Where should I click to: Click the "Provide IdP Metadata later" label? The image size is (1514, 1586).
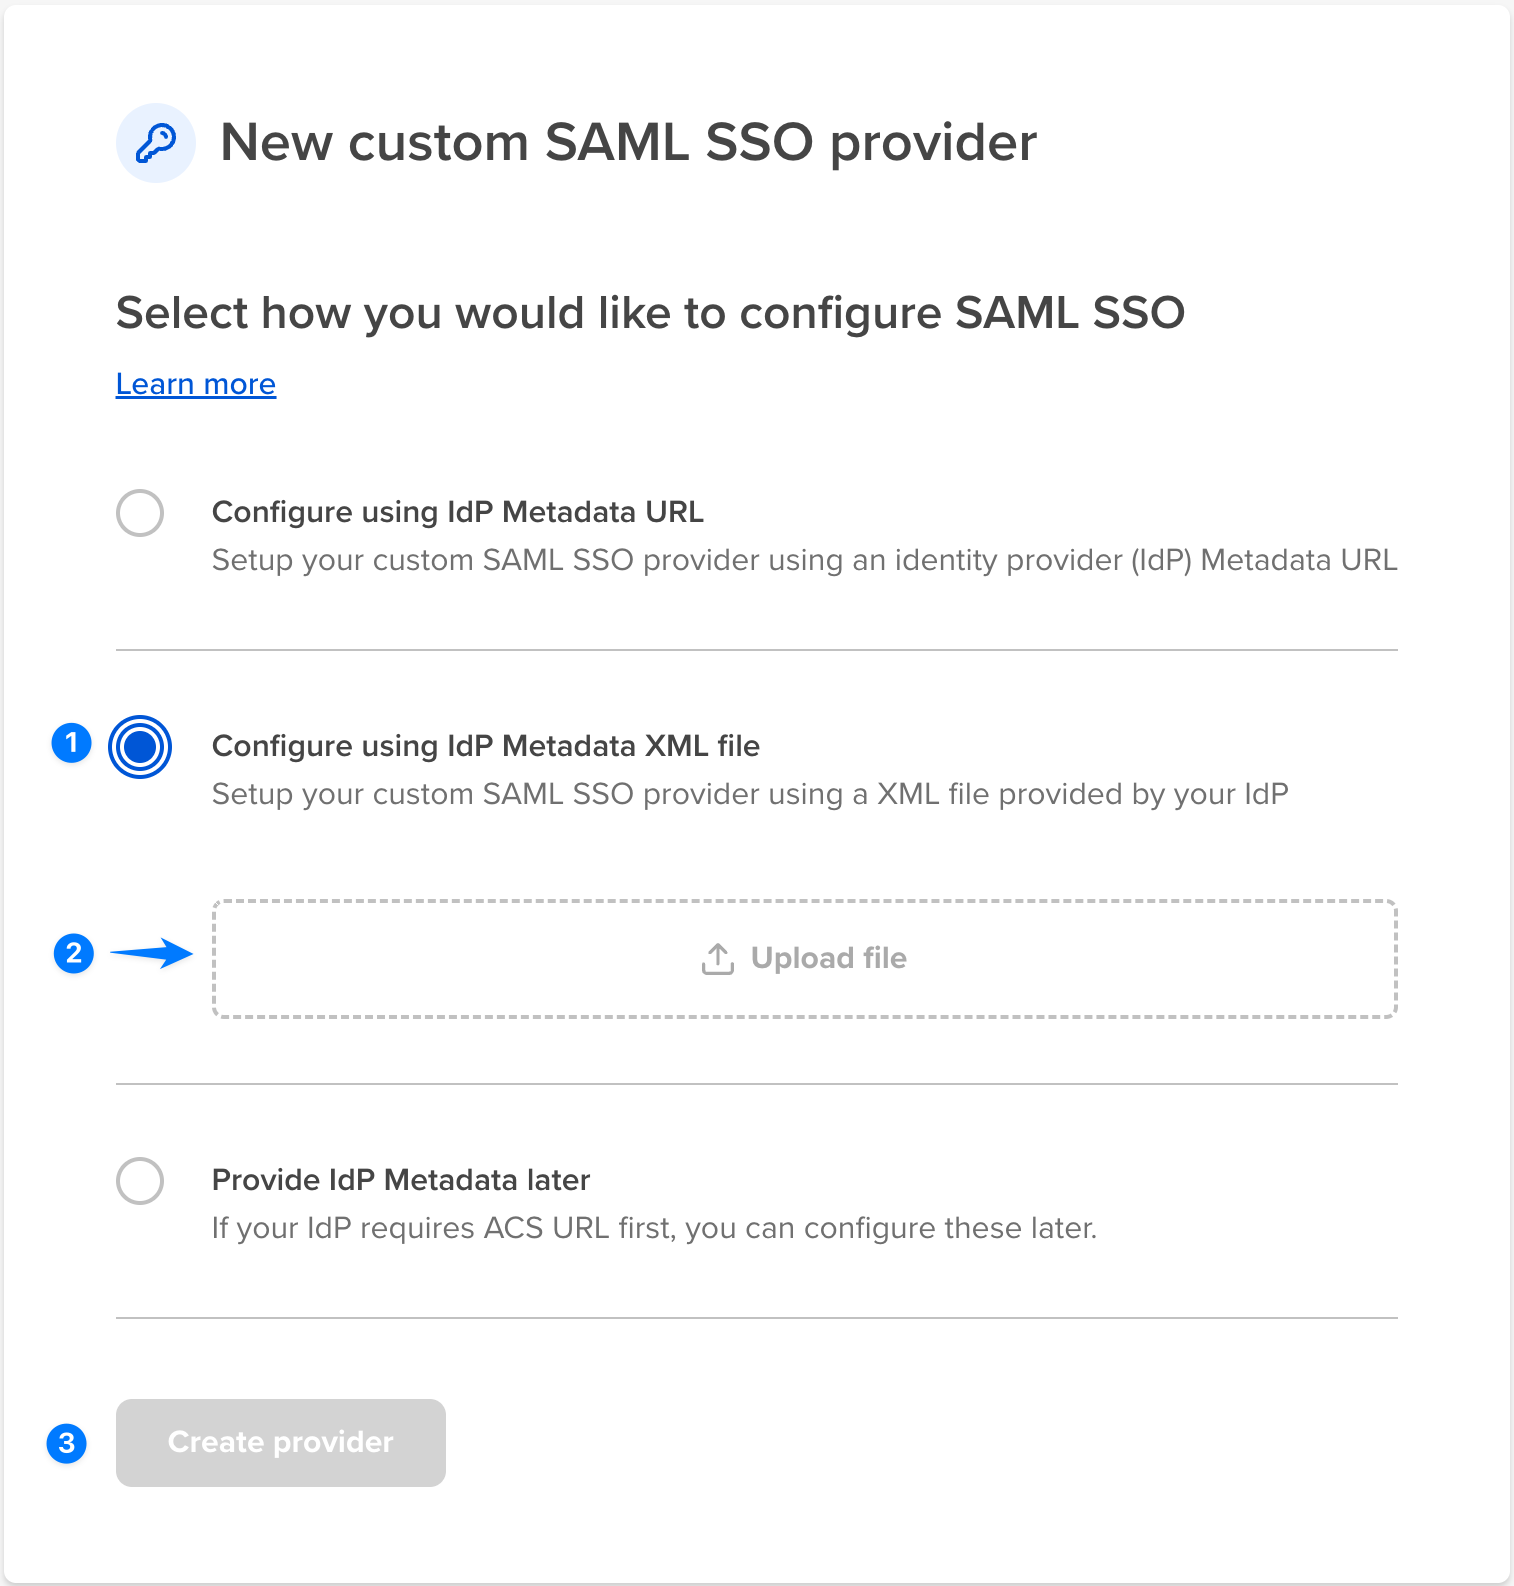tap(401, 1180)
